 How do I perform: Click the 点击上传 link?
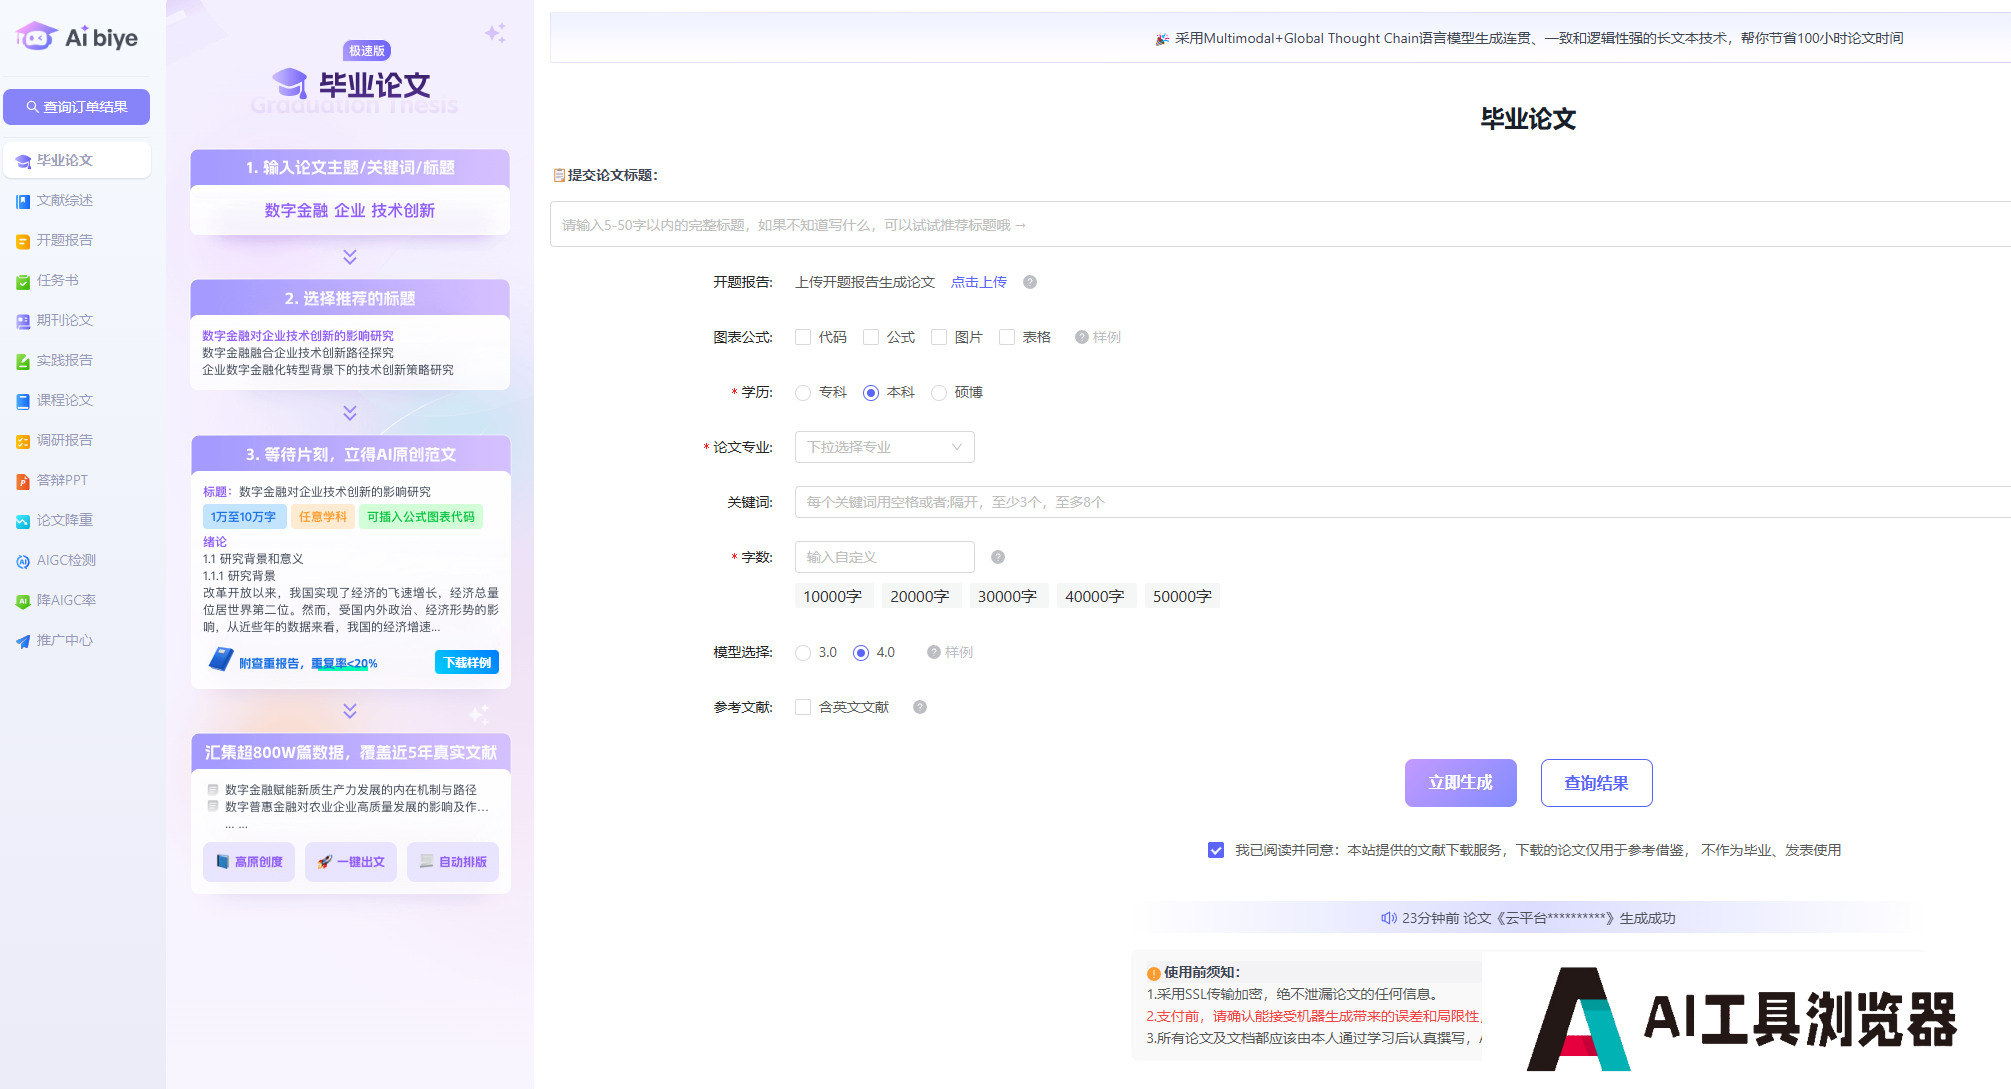978,282
